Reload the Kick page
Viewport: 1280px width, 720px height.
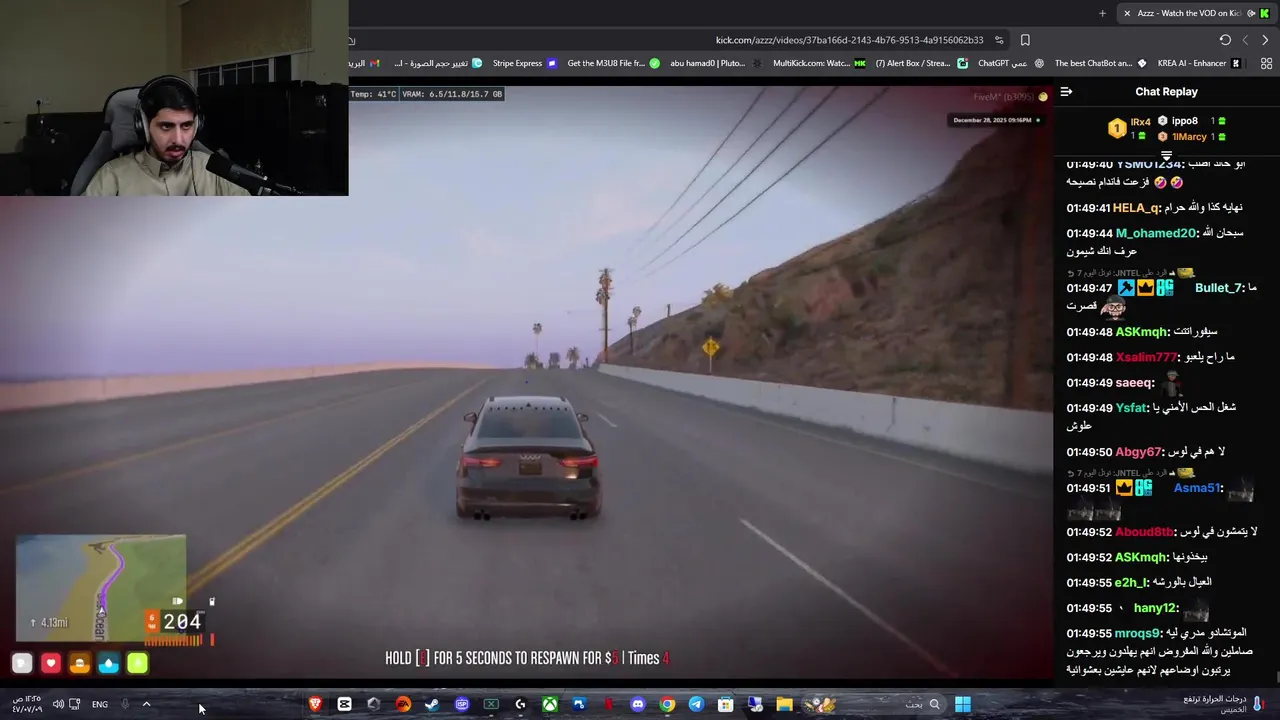(1225, 40)
